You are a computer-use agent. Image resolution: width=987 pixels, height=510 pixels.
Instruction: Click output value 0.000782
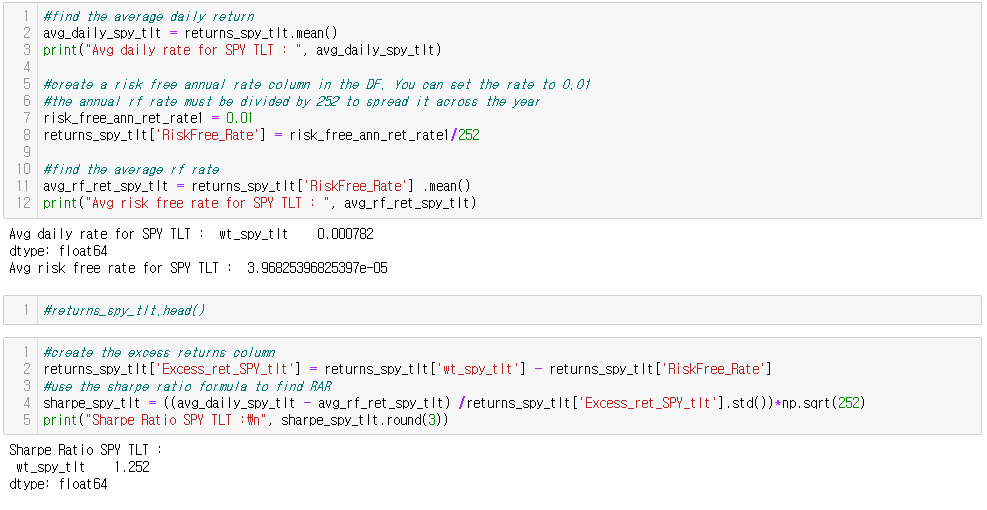tap(345, 234)
